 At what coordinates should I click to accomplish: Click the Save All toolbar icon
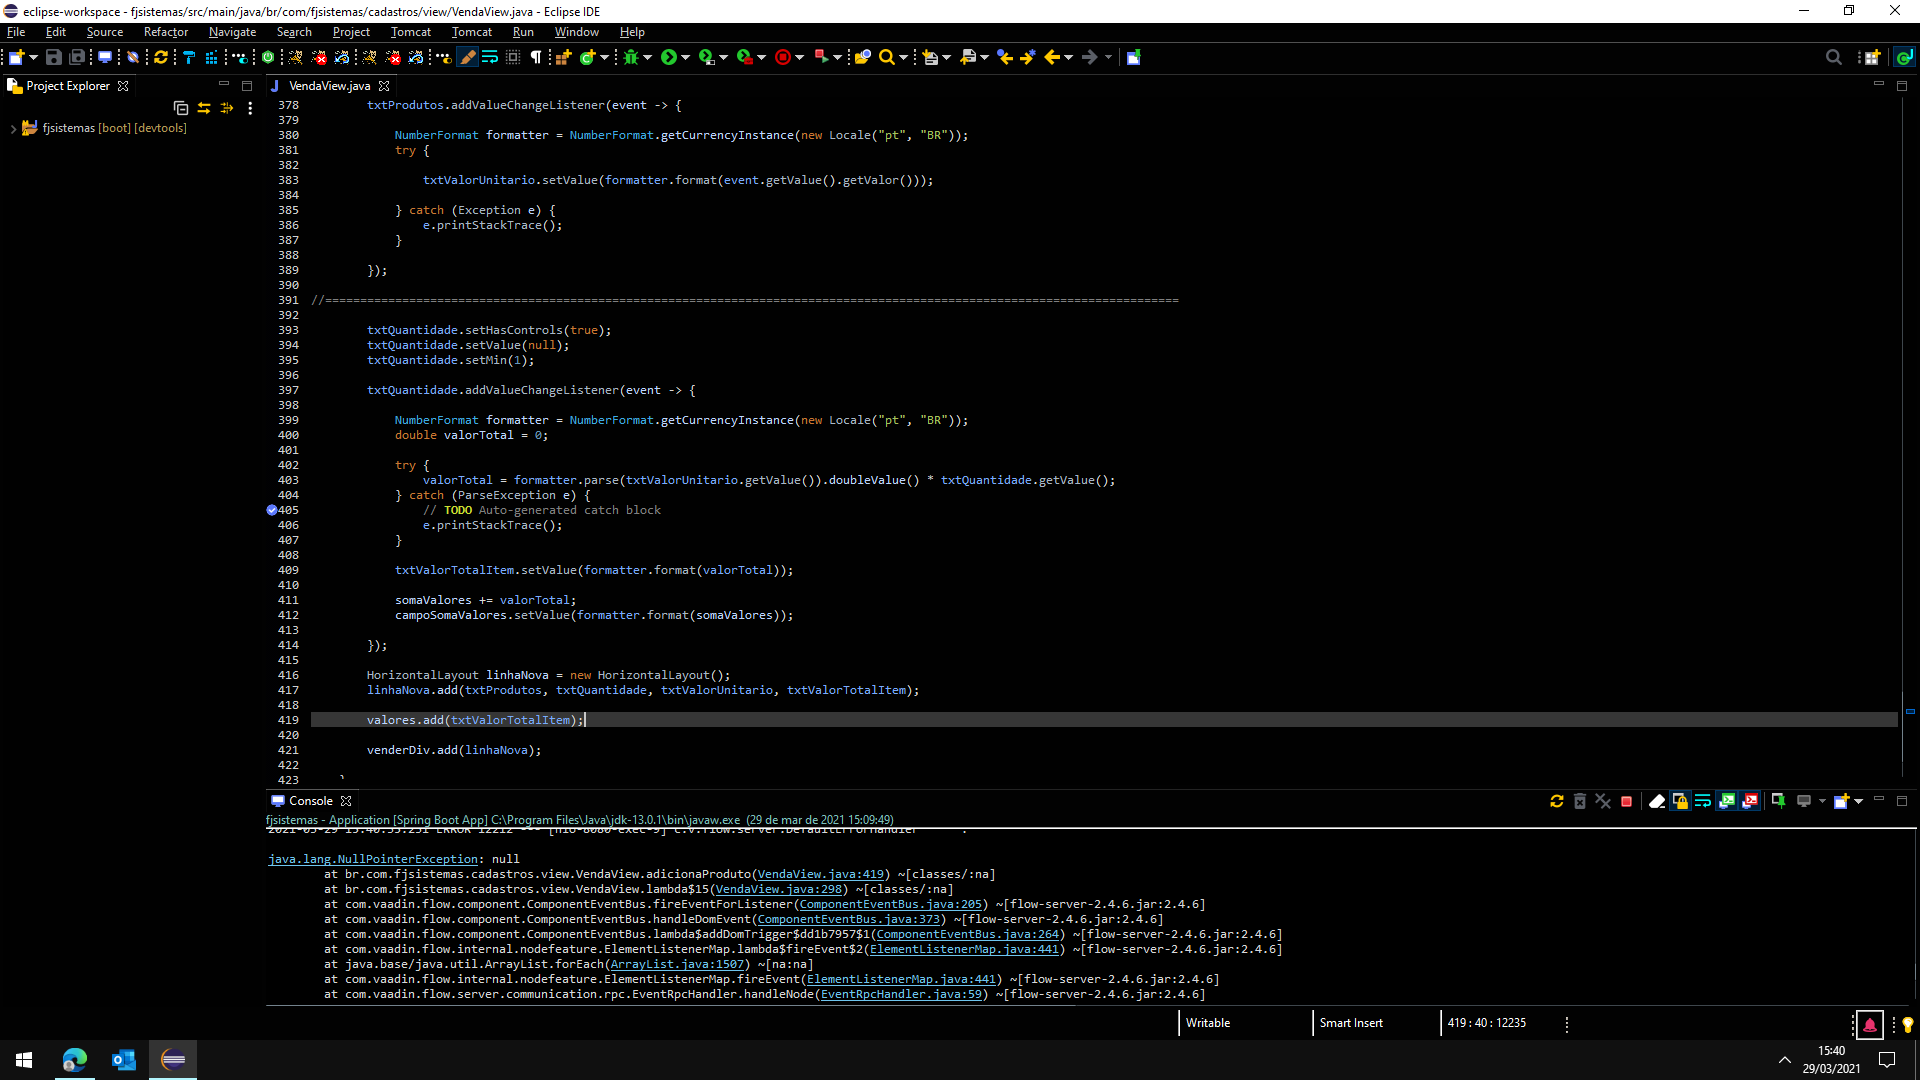pyautogui.click(x=77, y=58)
